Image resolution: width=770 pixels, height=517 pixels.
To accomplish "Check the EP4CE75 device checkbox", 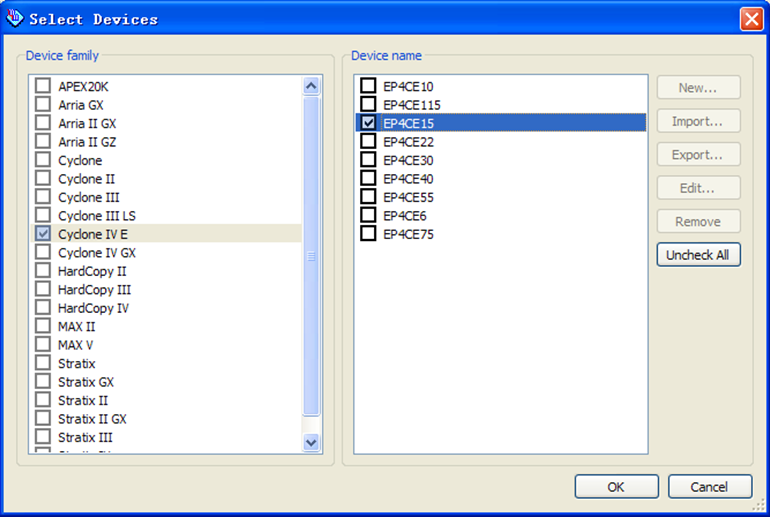I will 368,233.
